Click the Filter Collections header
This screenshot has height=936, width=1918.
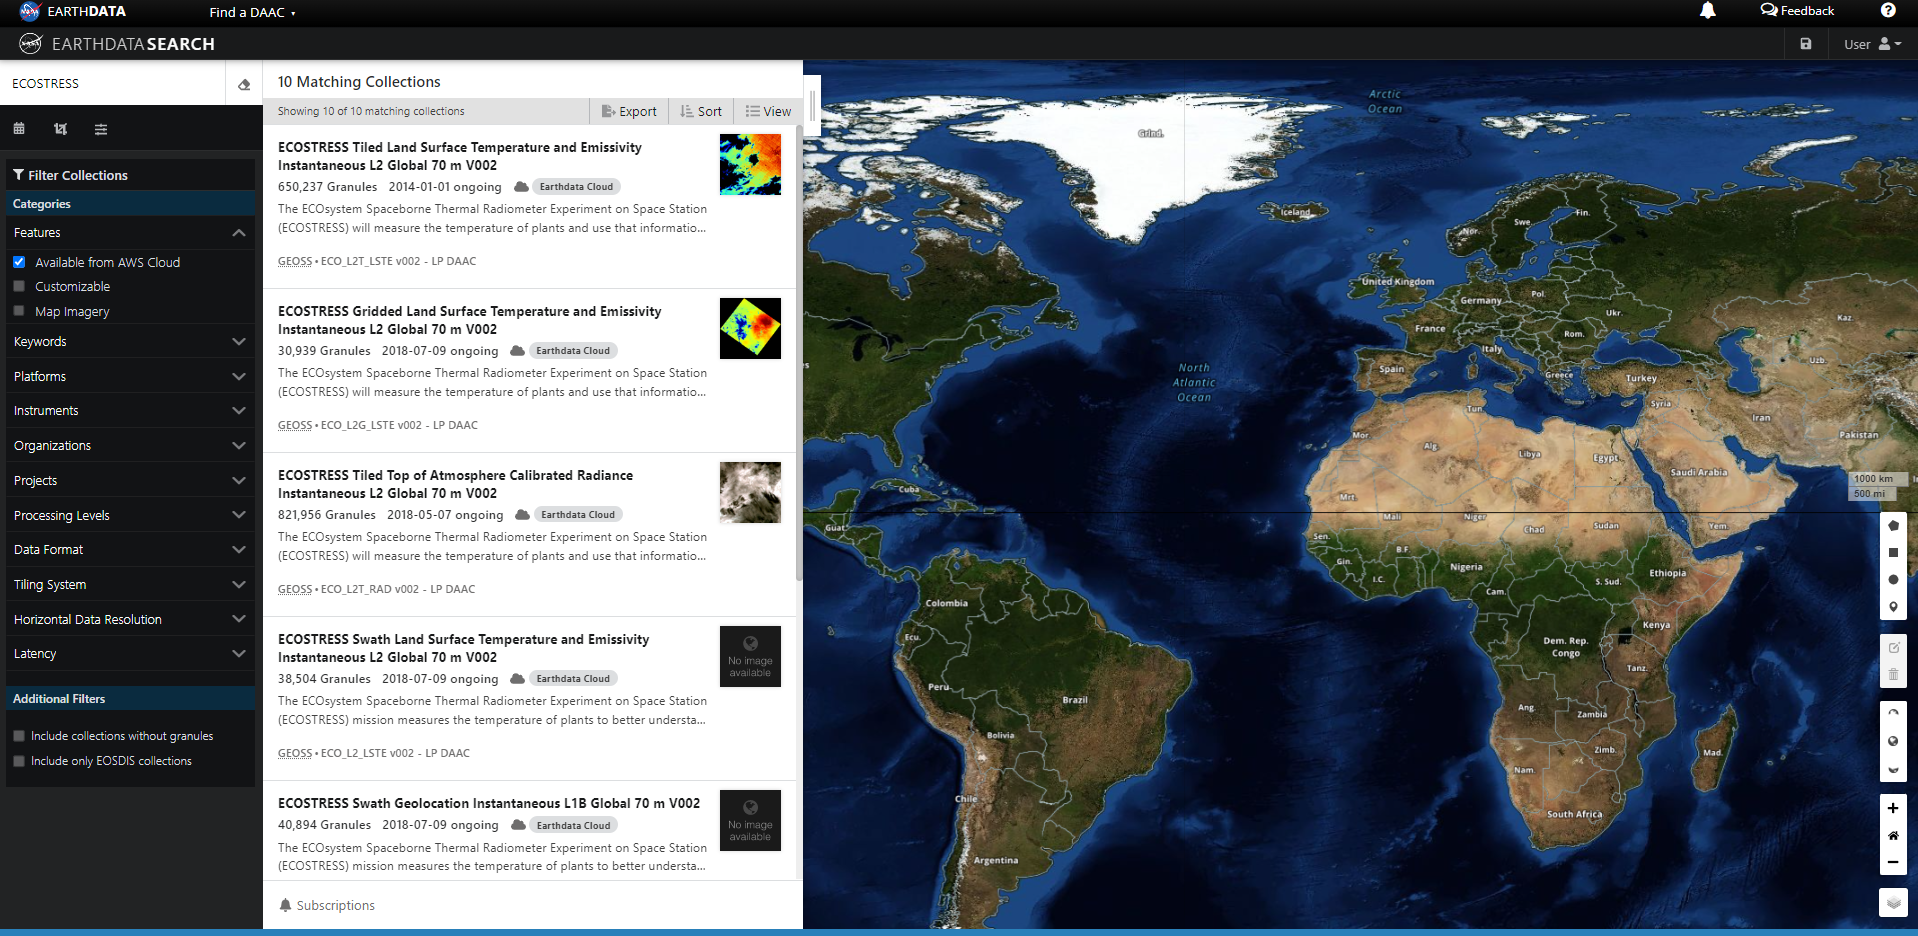[130, 175]
